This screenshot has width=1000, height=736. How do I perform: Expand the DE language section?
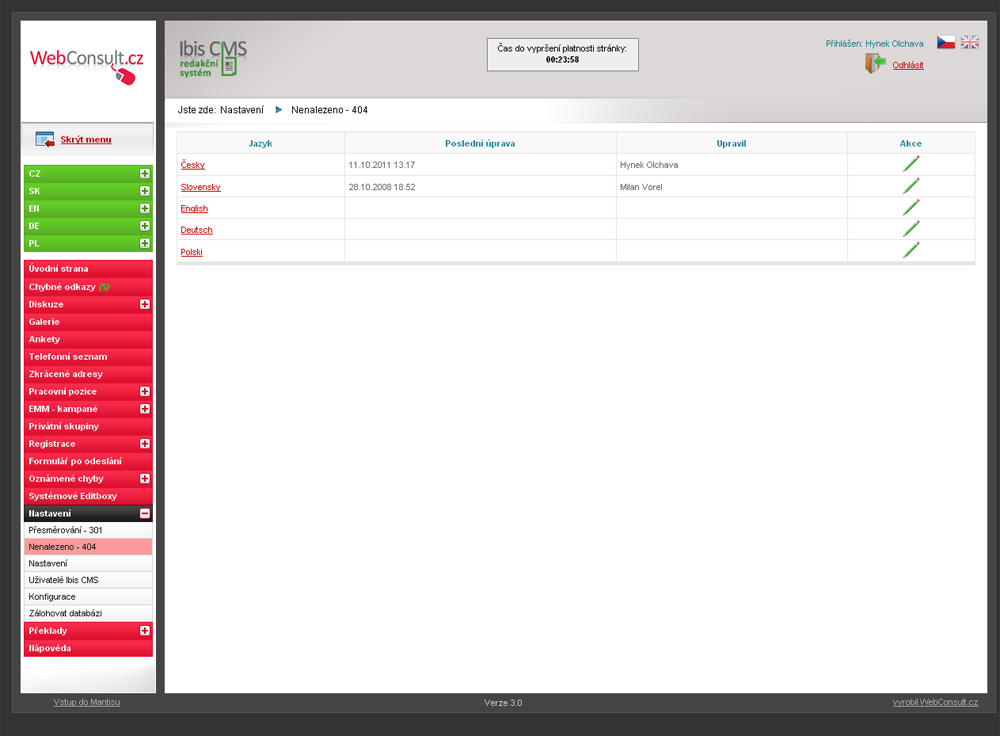click(145, 226)
